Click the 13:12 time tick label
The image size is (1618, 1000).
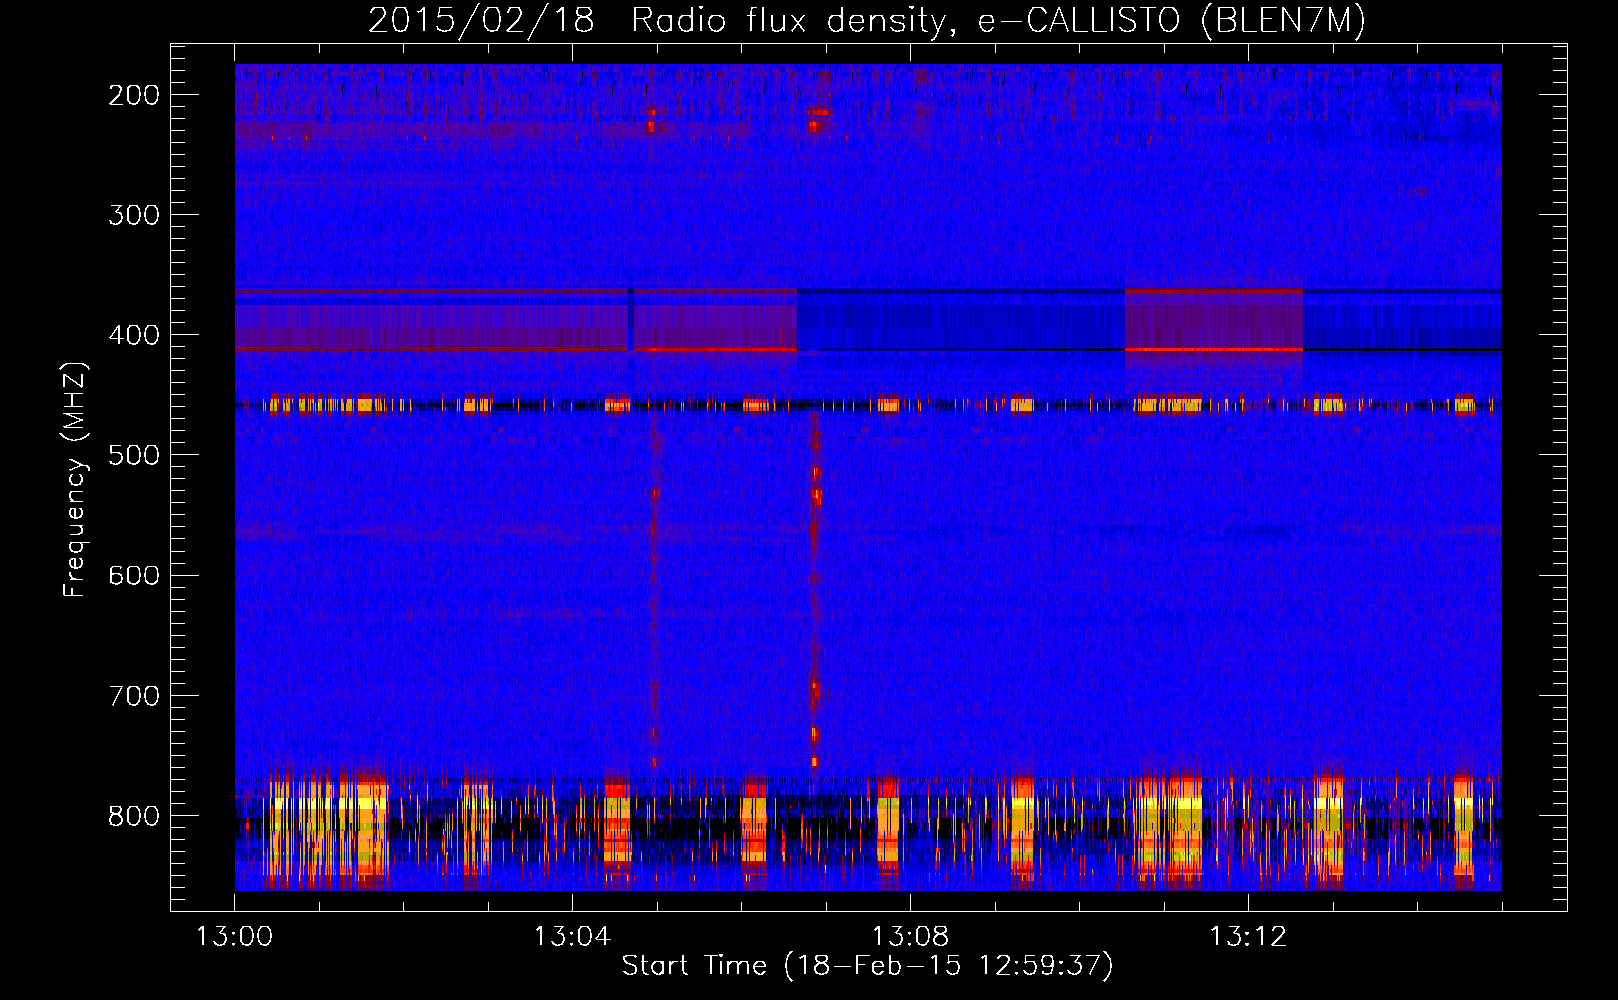click(x=1248, y=937)
